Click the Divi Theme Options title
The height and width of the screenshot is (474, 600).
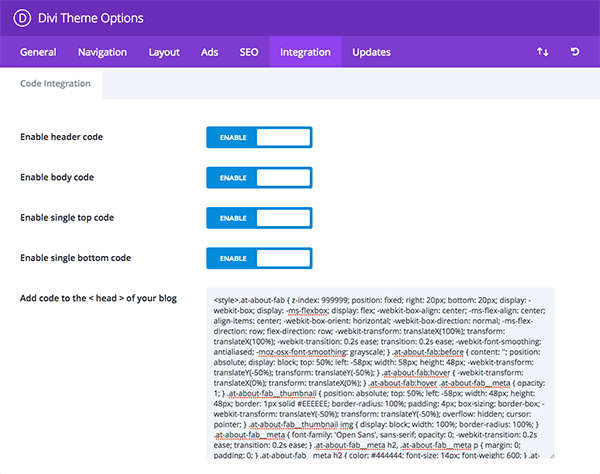91,18
